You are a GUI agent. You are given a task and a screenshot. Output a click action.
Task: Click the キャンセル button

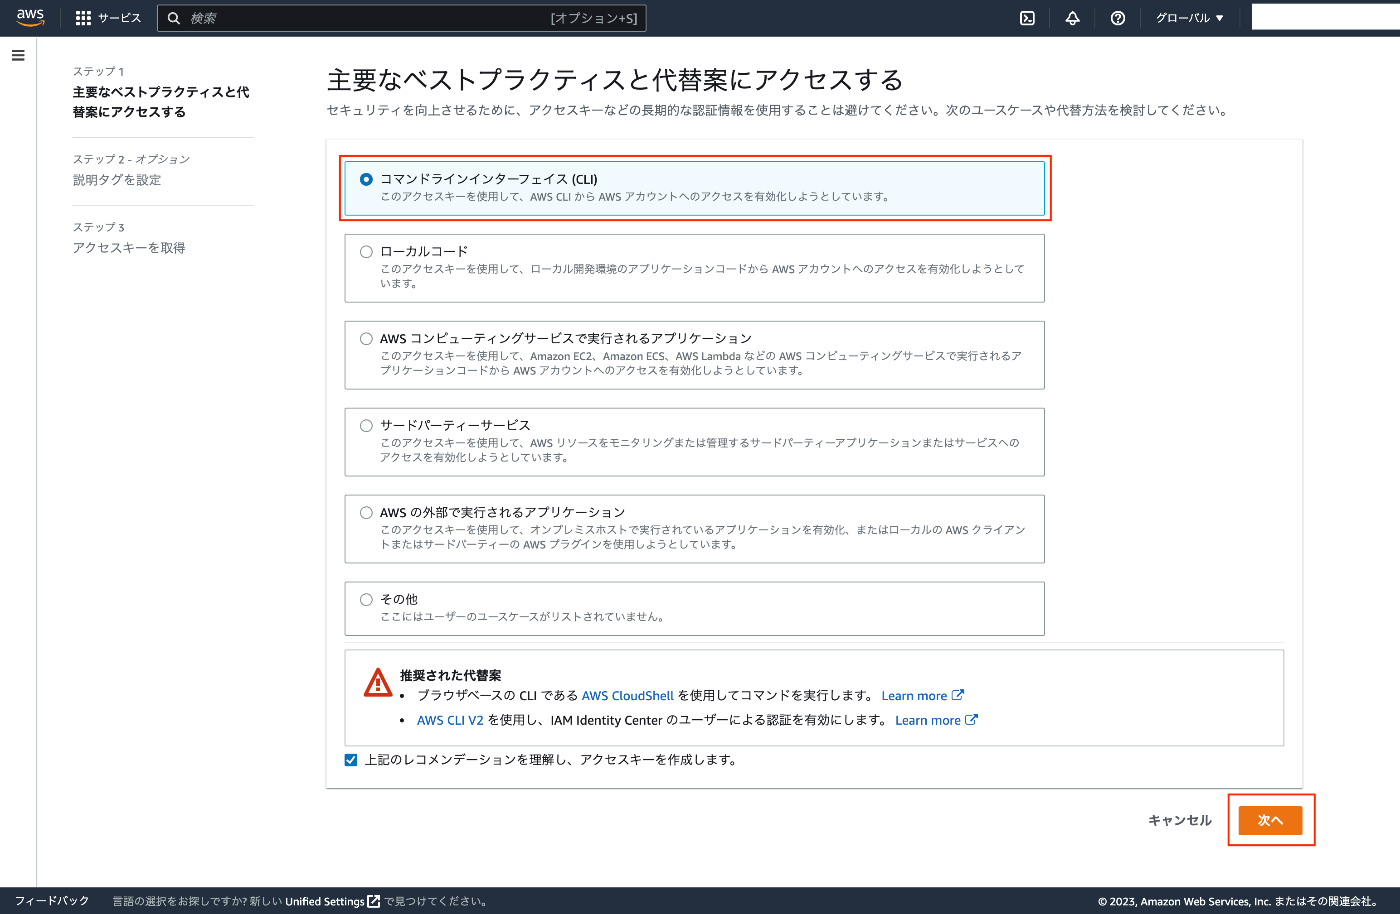1180,820
